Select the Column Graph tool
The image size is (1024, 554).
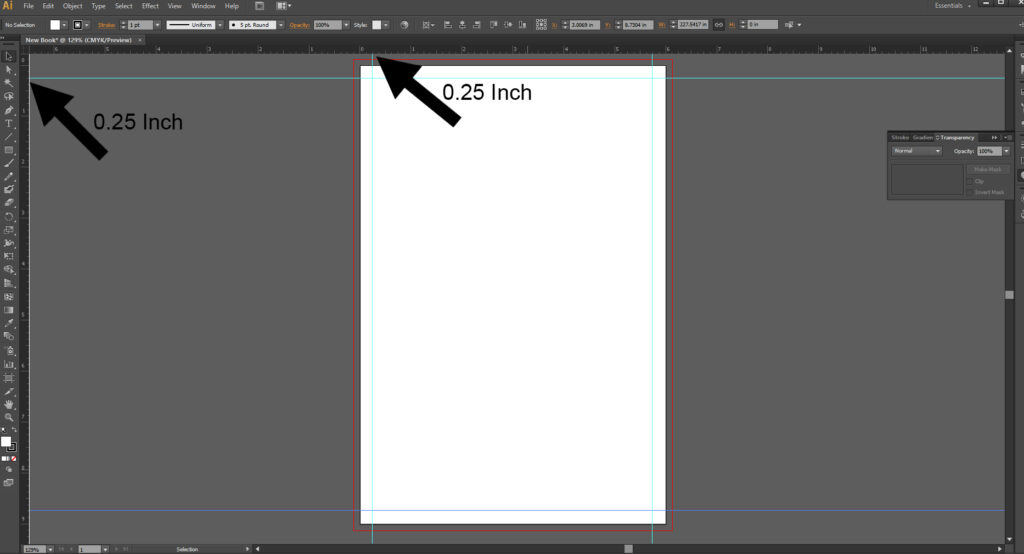tap(8, 364)
